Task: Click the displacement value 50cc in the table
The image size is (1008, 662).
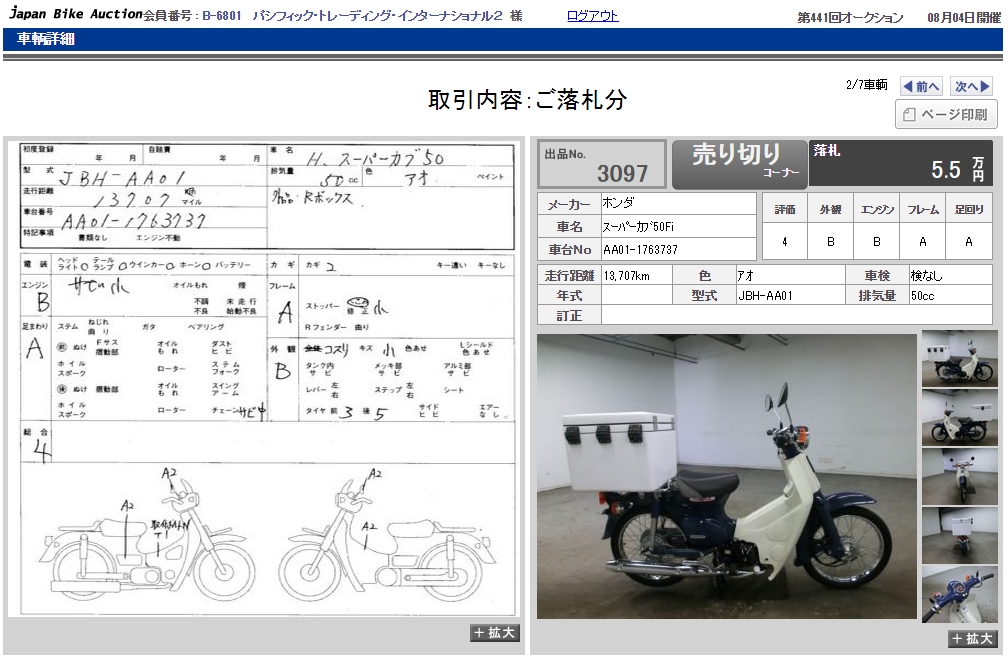Action: pyautogui.click(x=922, y=296)
